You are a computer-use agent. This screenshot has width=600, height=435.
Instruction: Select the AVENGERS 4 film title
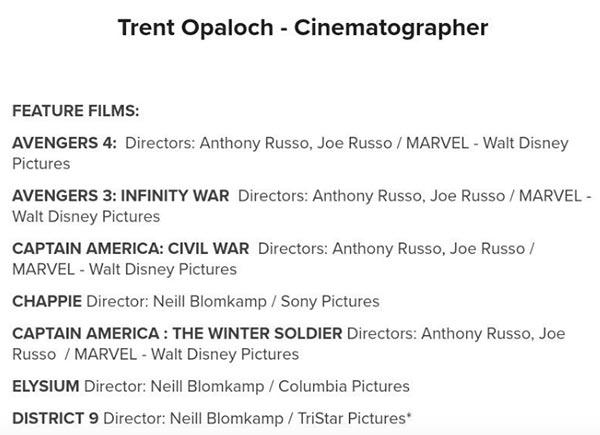[64, 143]
